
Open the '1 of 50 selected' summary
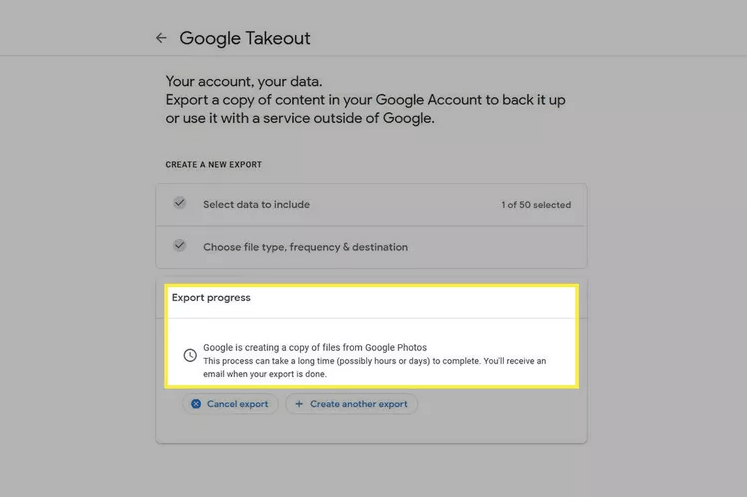coord(536,205)
